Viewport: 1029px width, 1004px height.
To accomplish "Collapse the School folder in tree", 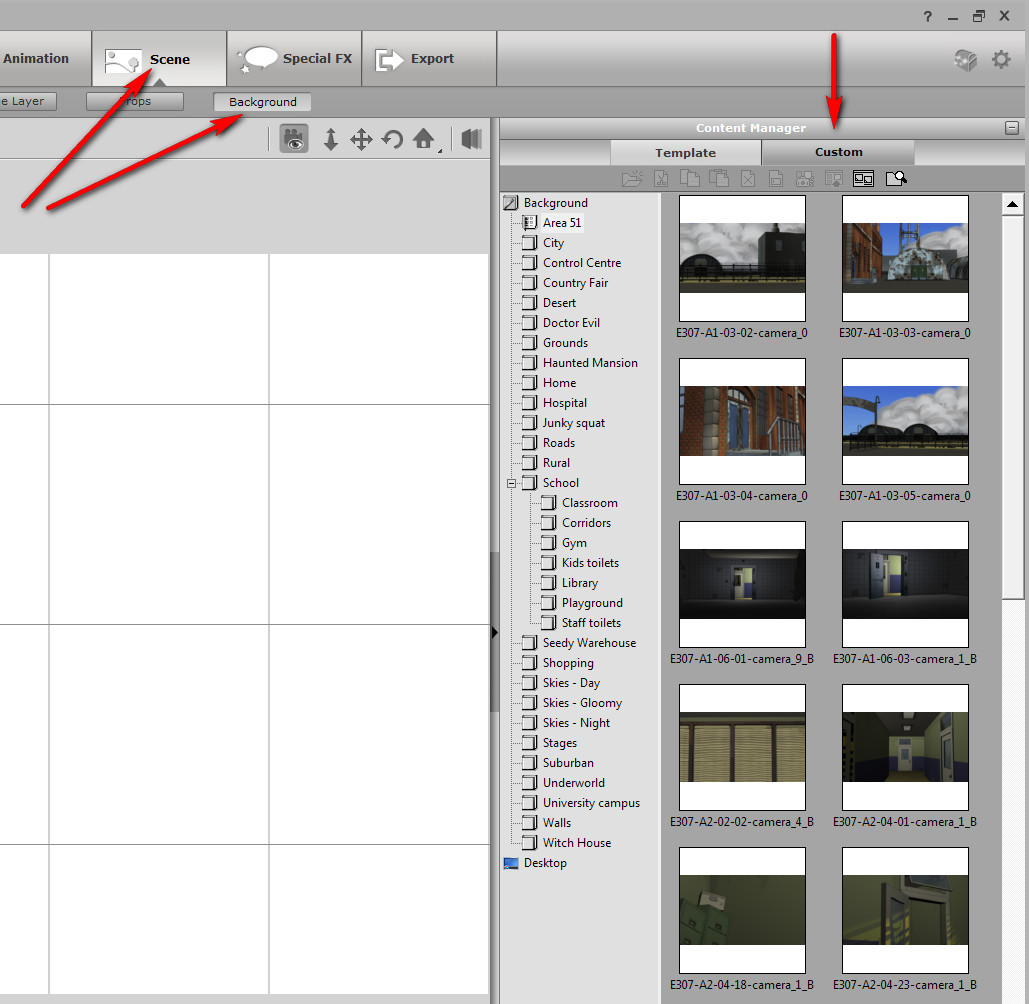I will tap(512, 483).
